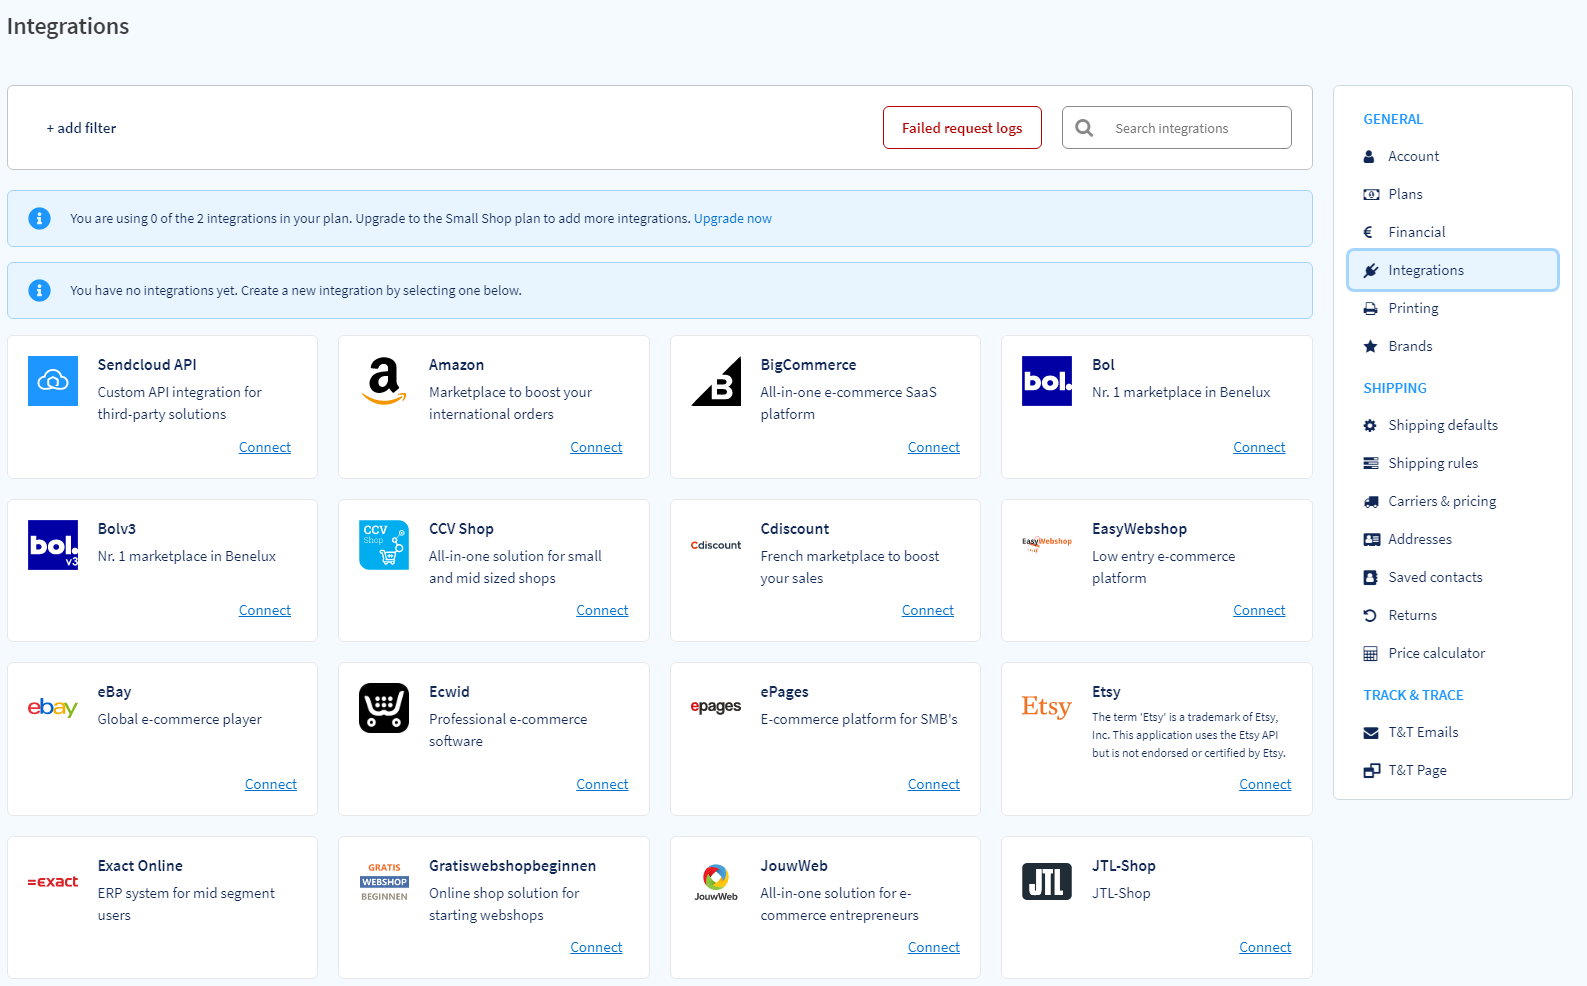Click the Amazon logo icon
The height and width of the screenshot is (986, 1587).
pyautogui.click(x=384, y=381)
